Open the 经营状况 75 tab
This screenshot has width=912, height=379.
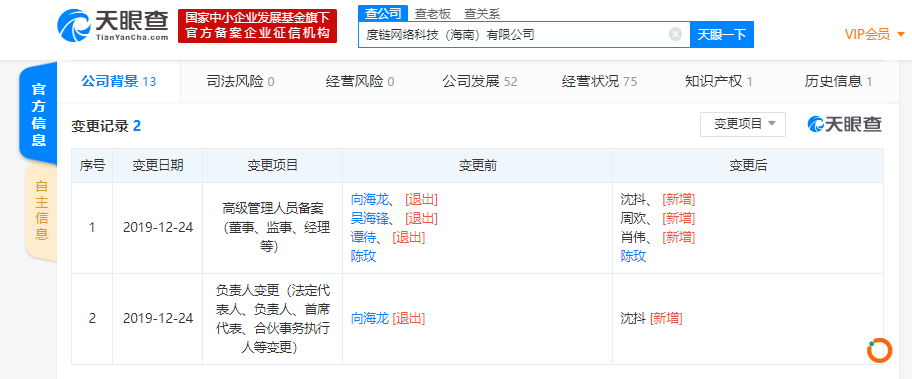pos(599,82)
